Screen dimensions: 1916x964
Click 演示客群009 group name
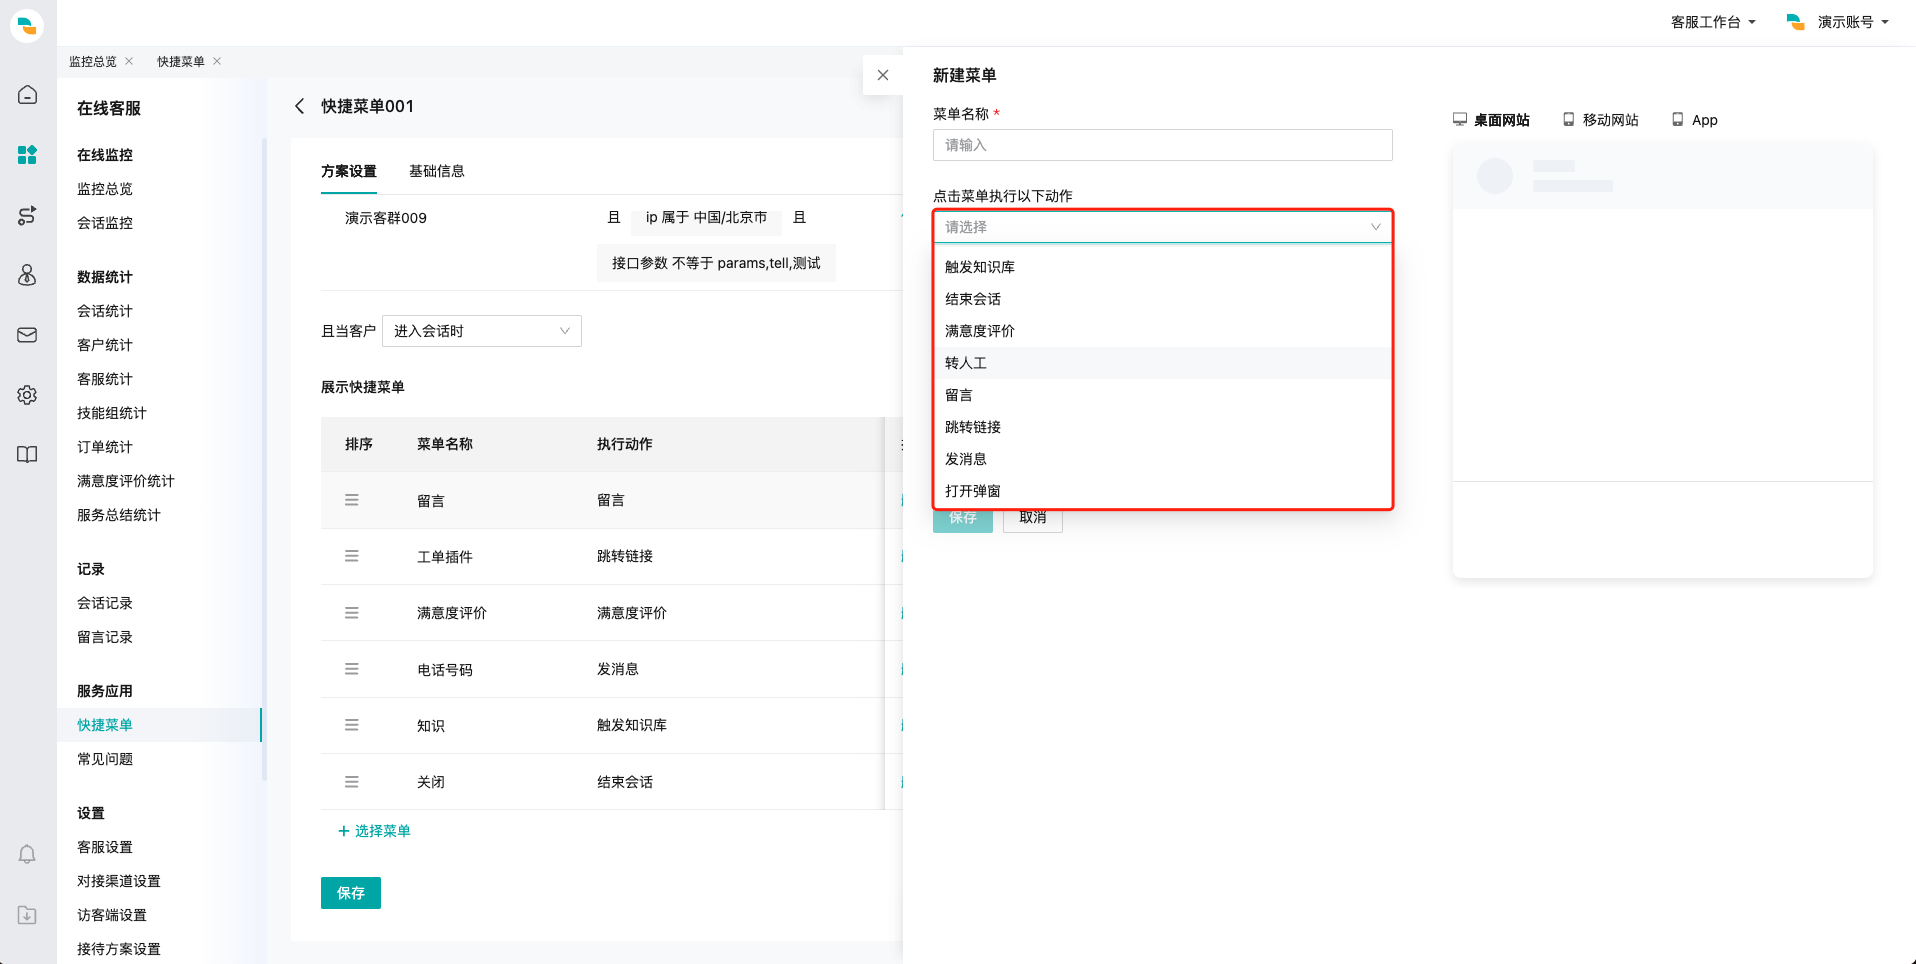[386, 218]
